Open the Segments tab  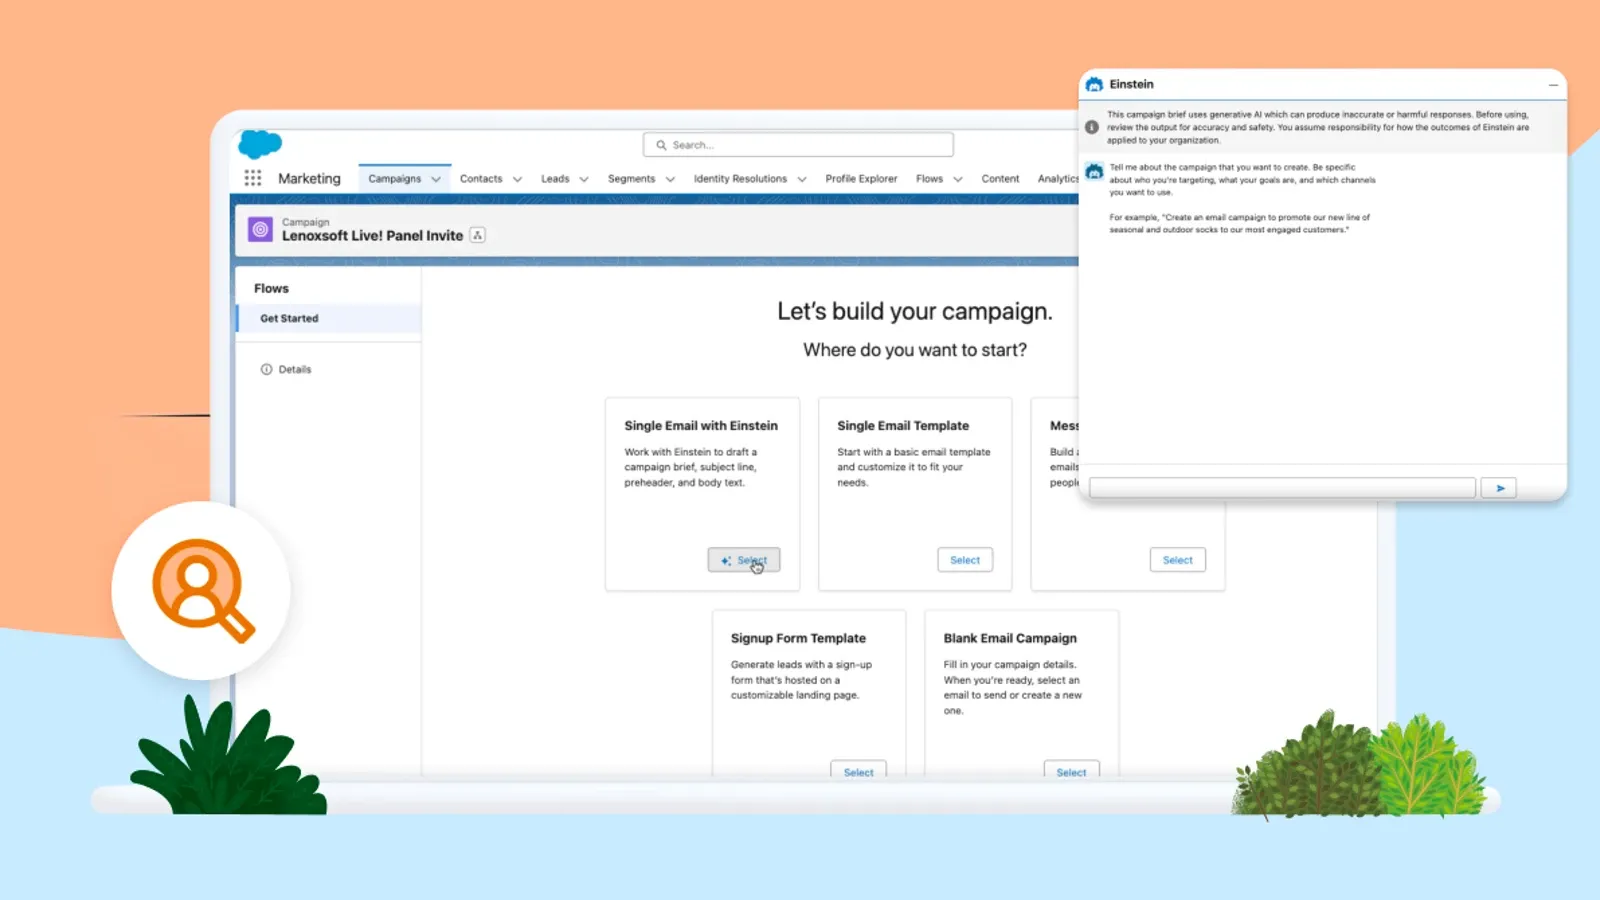(631, 178)
